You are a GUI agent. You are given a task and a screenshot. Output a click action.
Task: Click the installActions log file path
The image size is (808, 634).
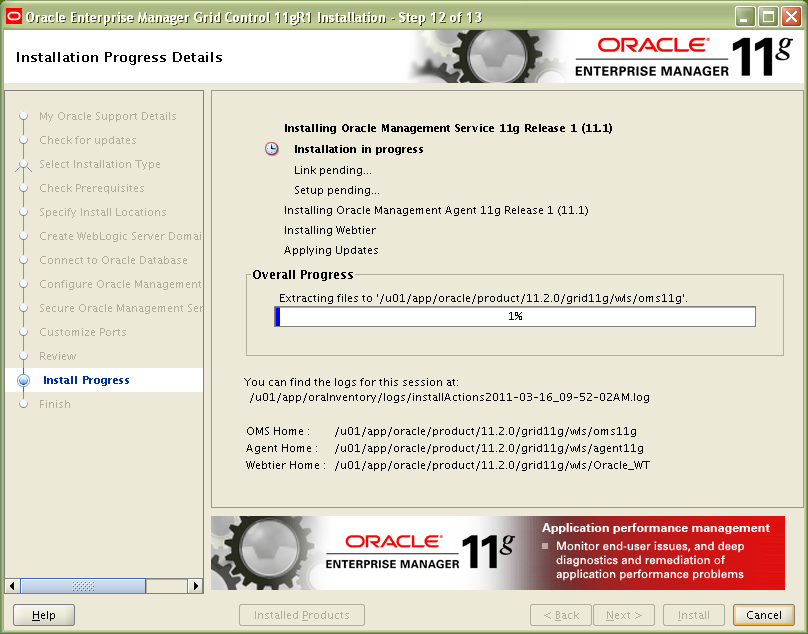449,397
